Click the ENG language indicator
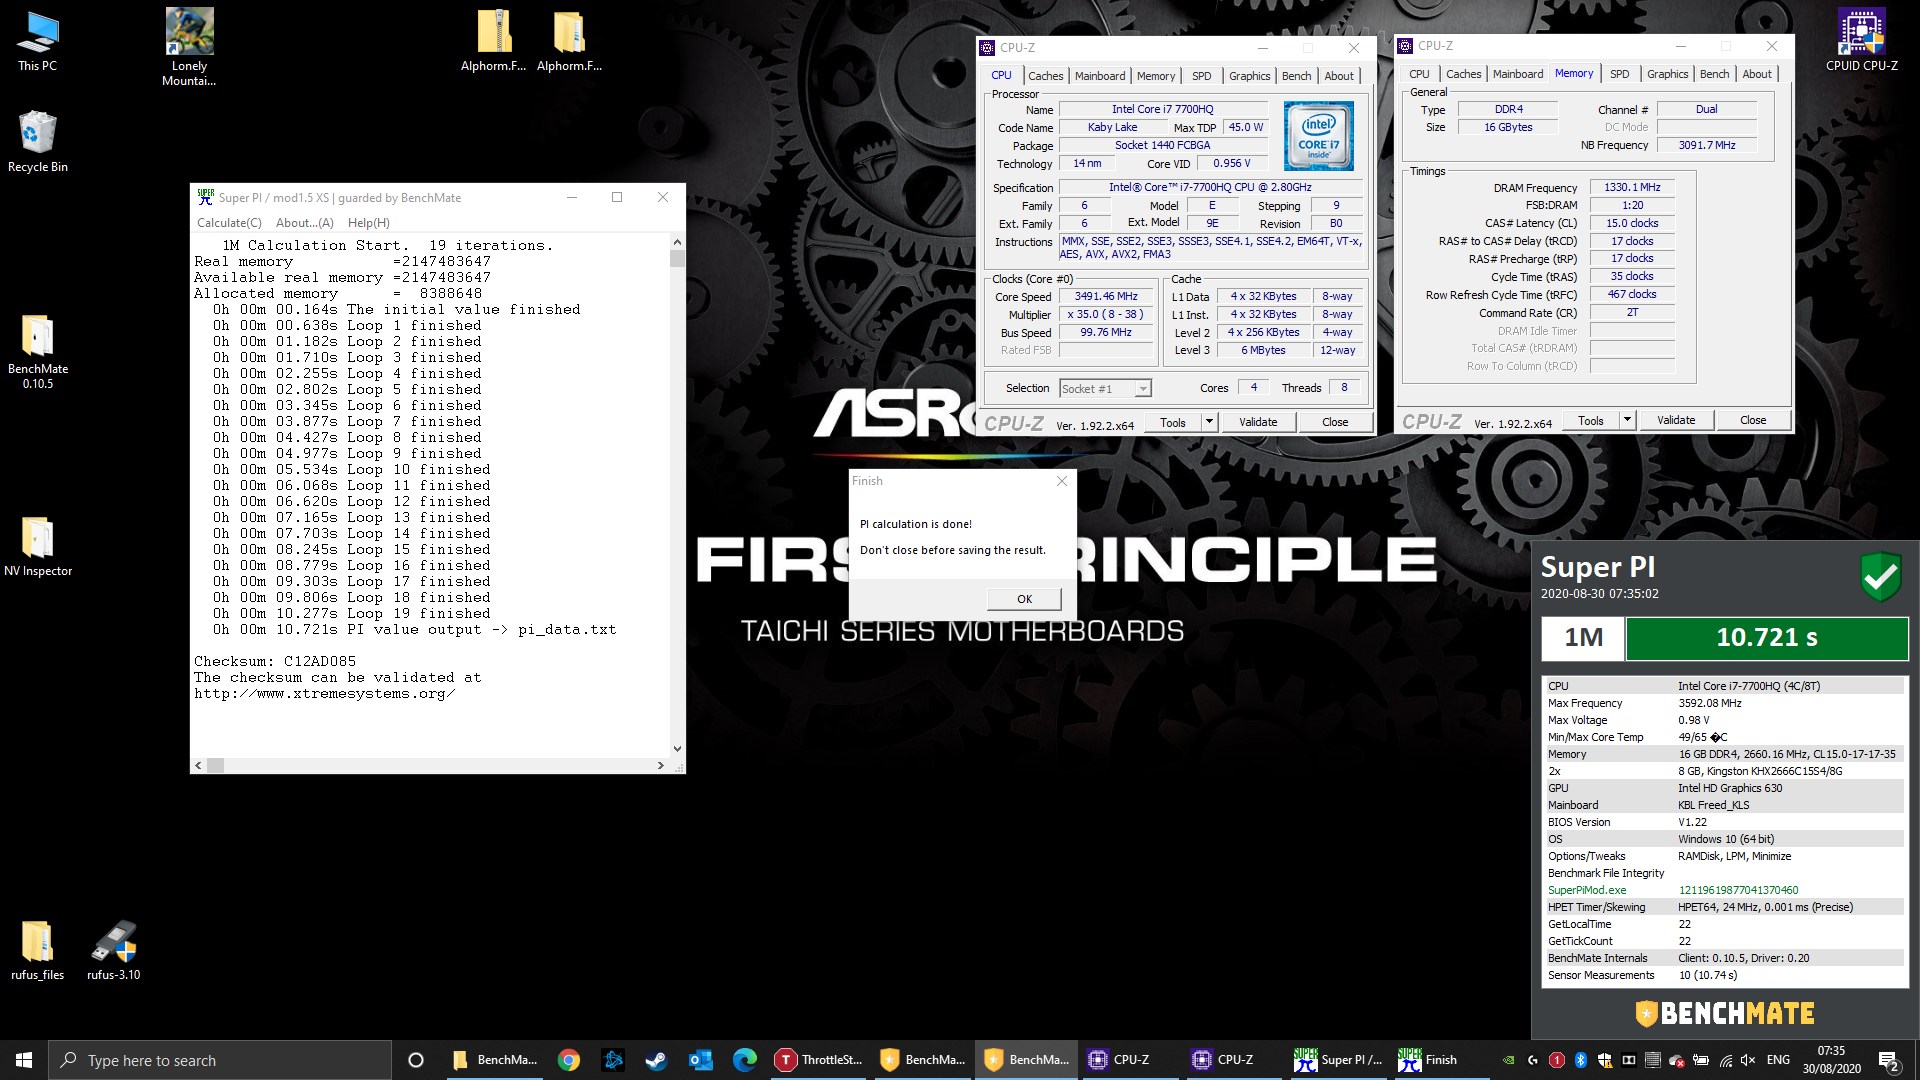The width and height of the screenshot is (1920, 1080). coord(1778,1060)
